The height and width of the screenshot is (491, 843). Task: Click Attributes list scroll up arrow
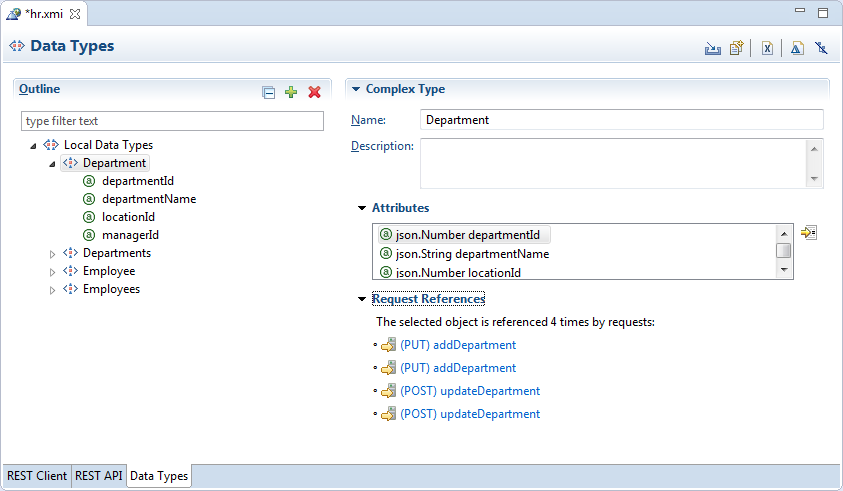(784, 233)
